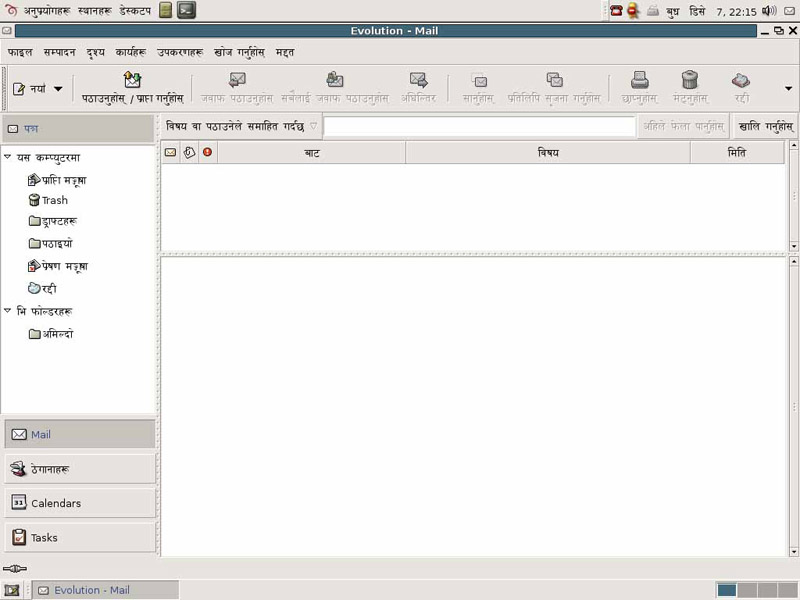The width and height of the screenshot is (800, 600).
Task: Click the Send/Receive mail toolbar icon
Action: tap(132, 81)
